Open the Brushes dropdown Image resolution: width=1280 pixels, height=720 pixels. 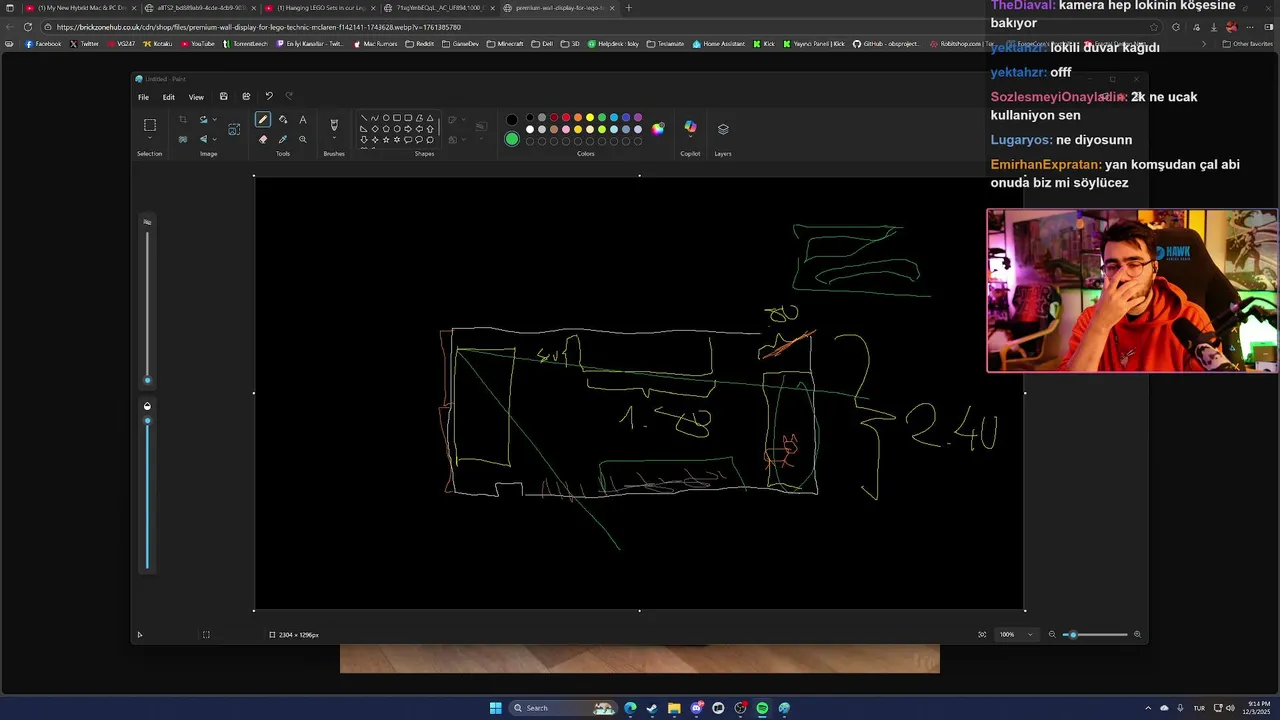tap(334, 139)
